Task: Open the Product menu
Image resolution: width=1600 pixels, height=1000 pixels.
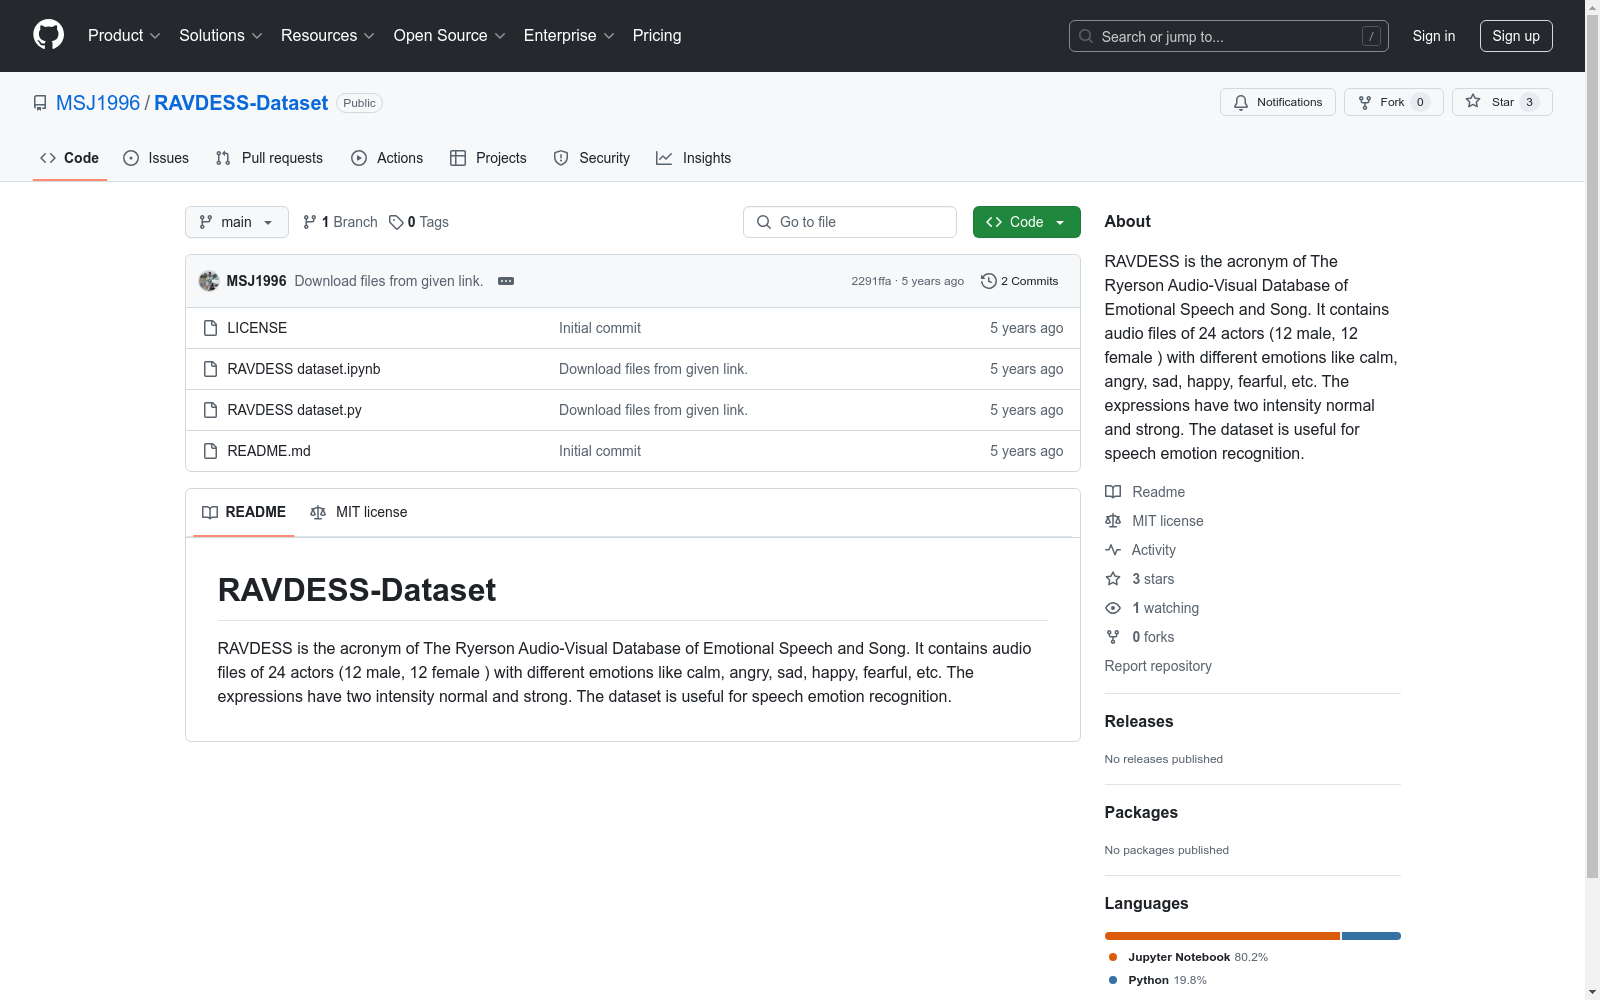Action: pos(124,35)
